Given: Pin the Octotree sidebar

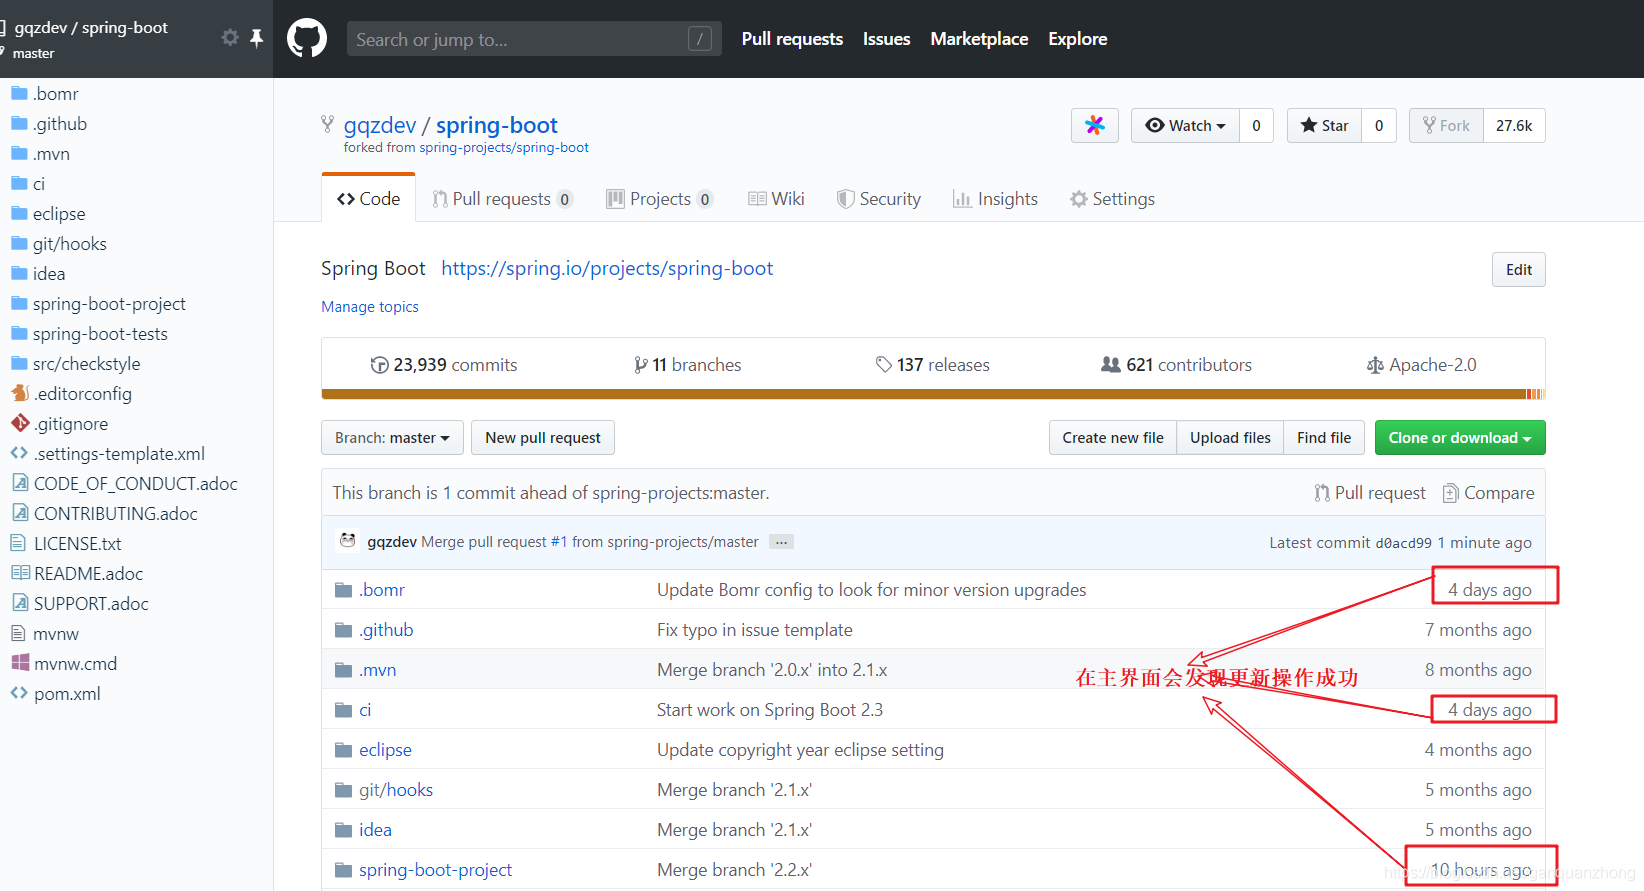Looking at the screenshot, I should click(x=256, y=37).
